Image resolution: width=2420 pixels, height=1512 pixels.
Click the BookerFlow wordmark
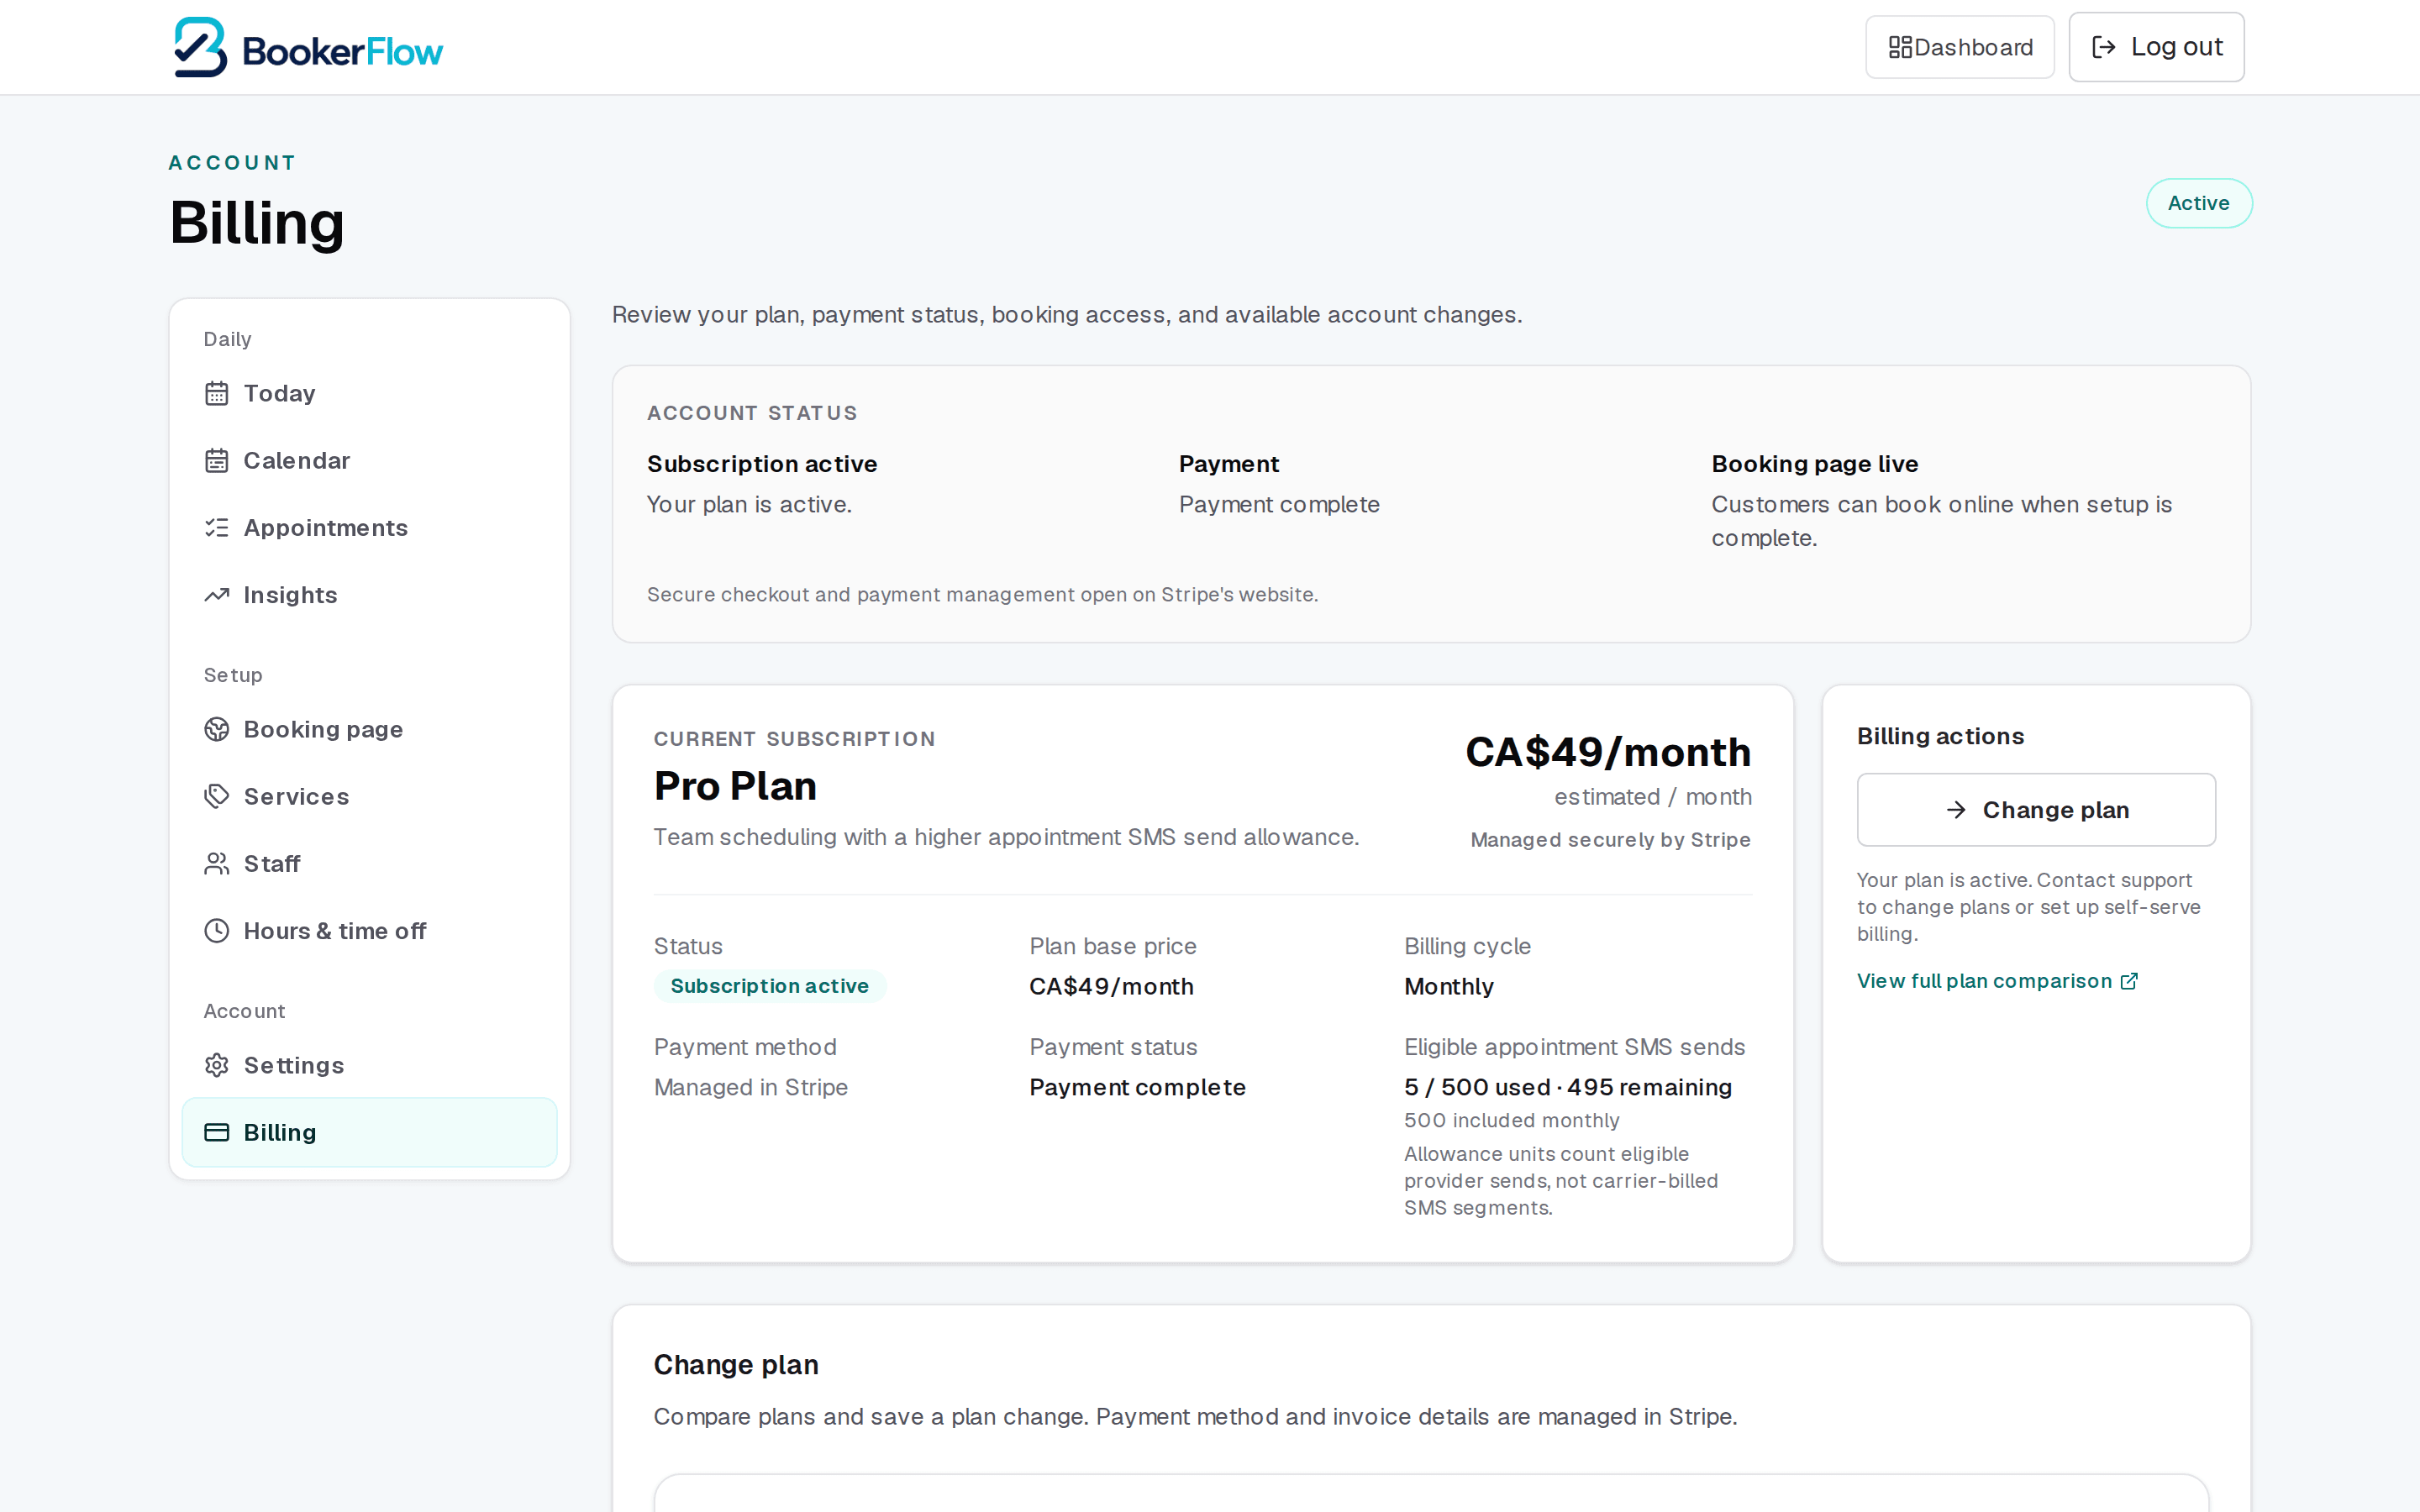[x=342, y=51]
